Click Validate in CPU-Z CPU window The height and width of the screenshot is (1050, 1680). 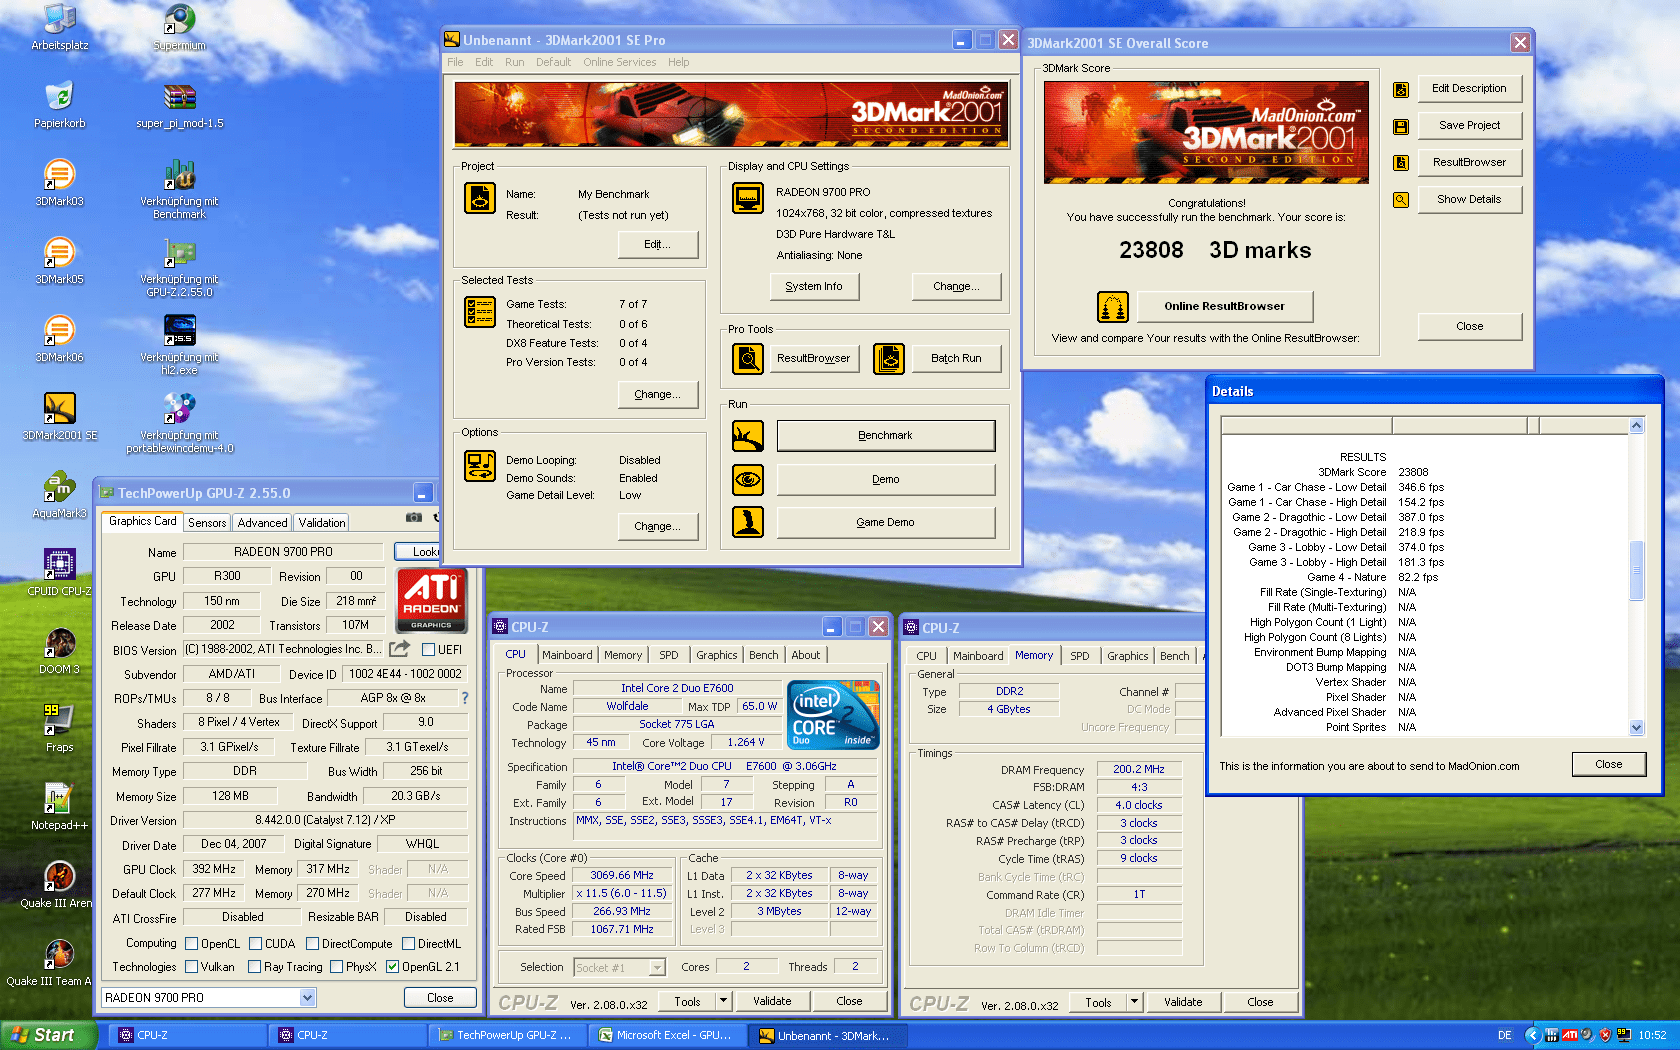(x=772, y=1001)
